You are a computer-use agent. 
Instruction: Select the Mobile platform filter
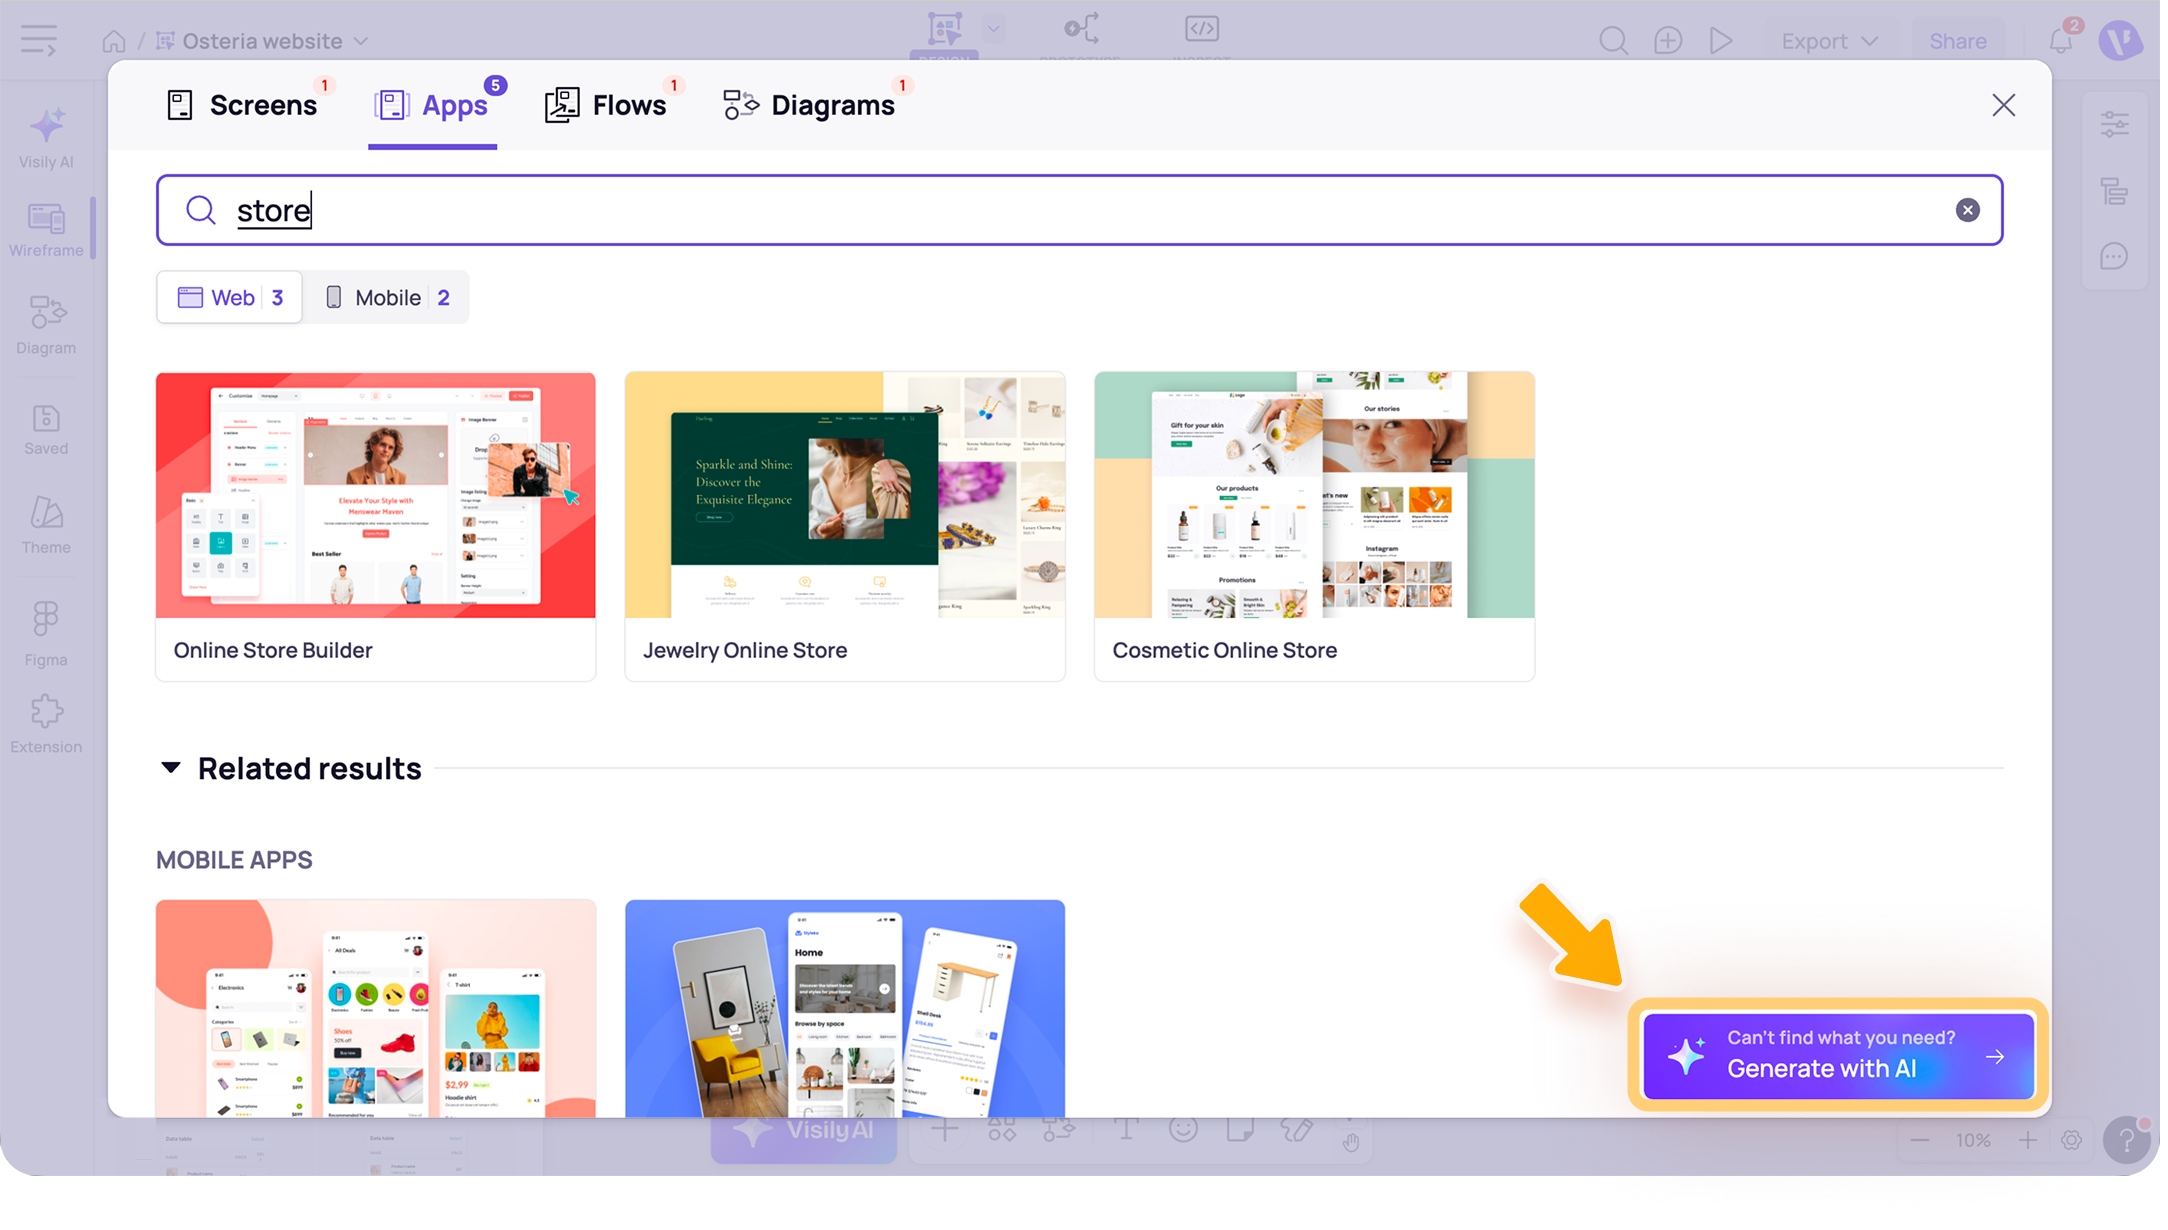[x=387, y=297]
